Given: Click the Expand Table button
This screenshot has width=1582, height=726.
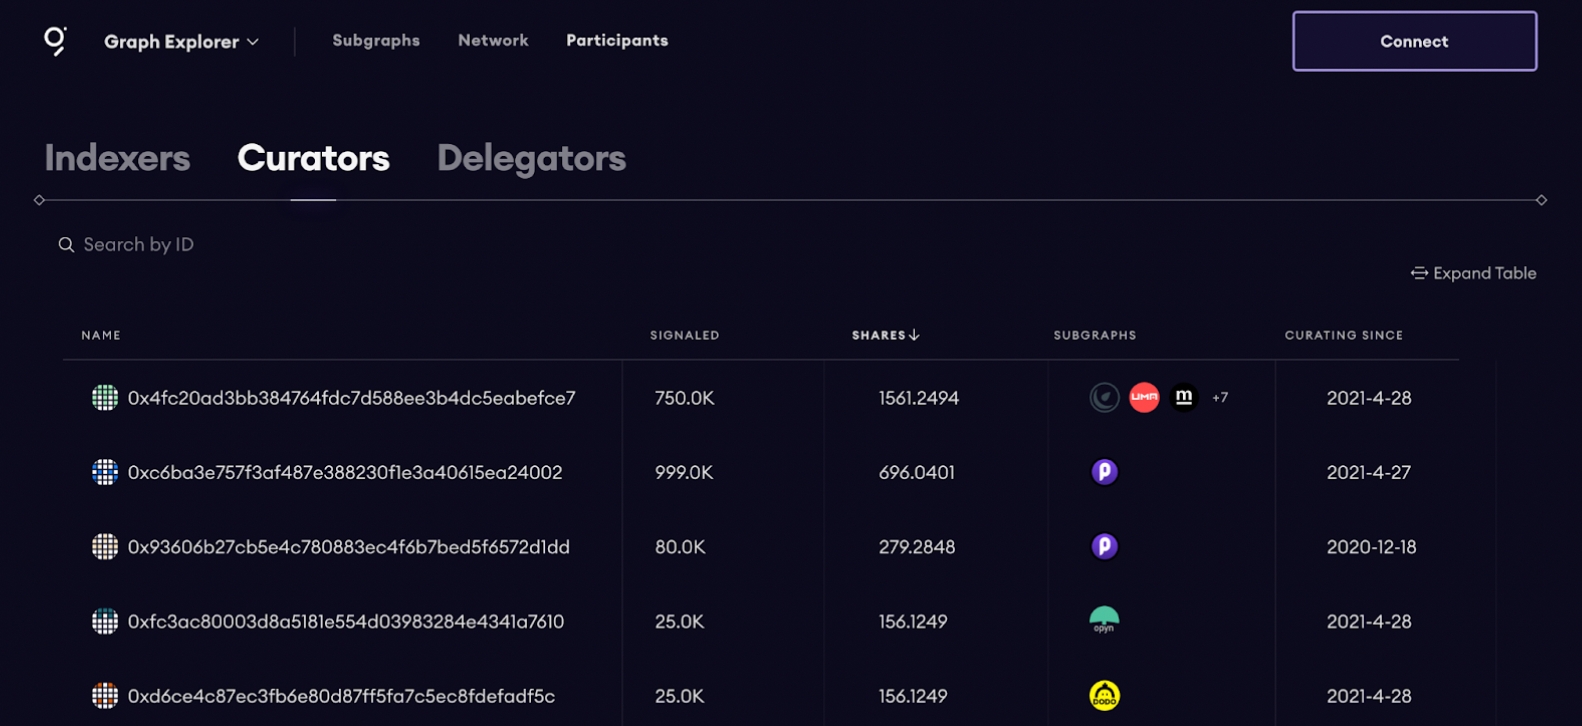Looking at the screenshot, I should coord(1473,273).
